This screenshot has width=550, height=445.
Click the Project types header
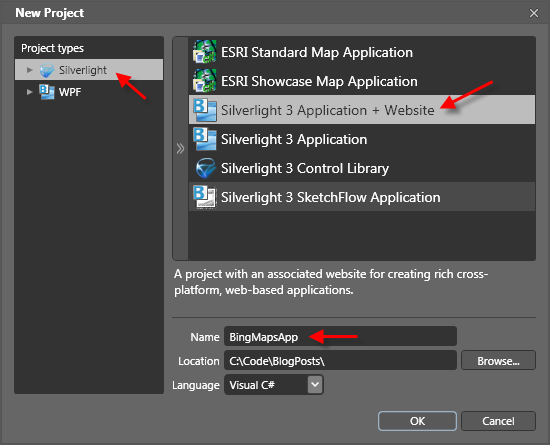pos(53,48)
